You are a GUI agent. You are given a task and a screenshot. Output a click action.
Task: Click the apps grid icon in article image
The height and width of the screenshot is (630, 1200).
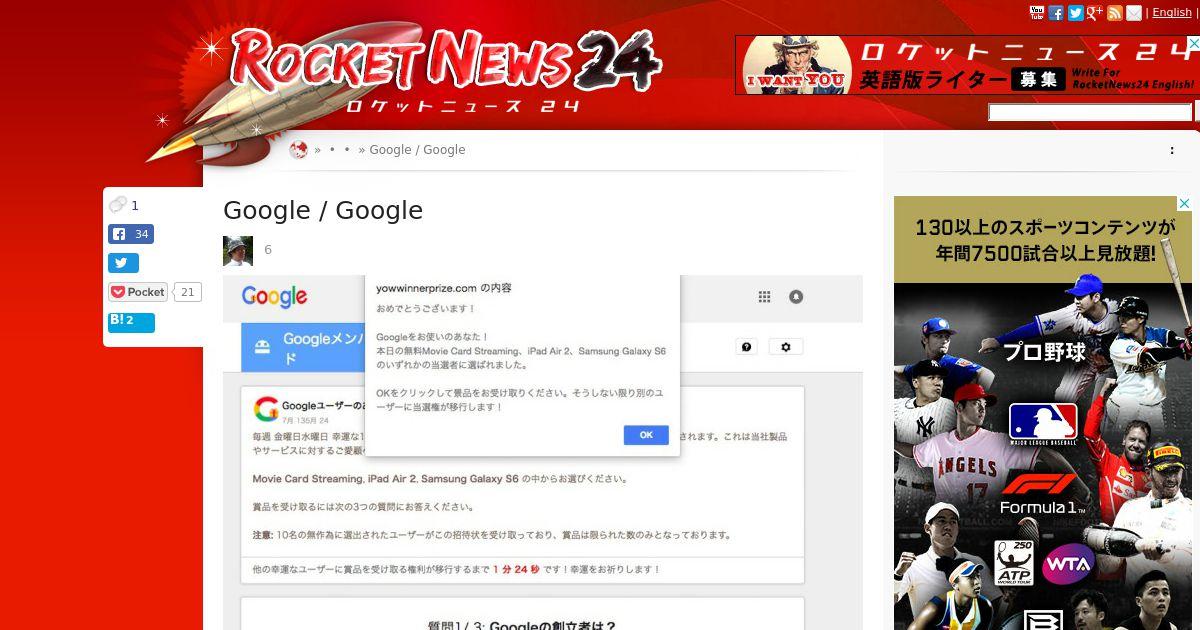pyautogui.click(x=765, y=297)
